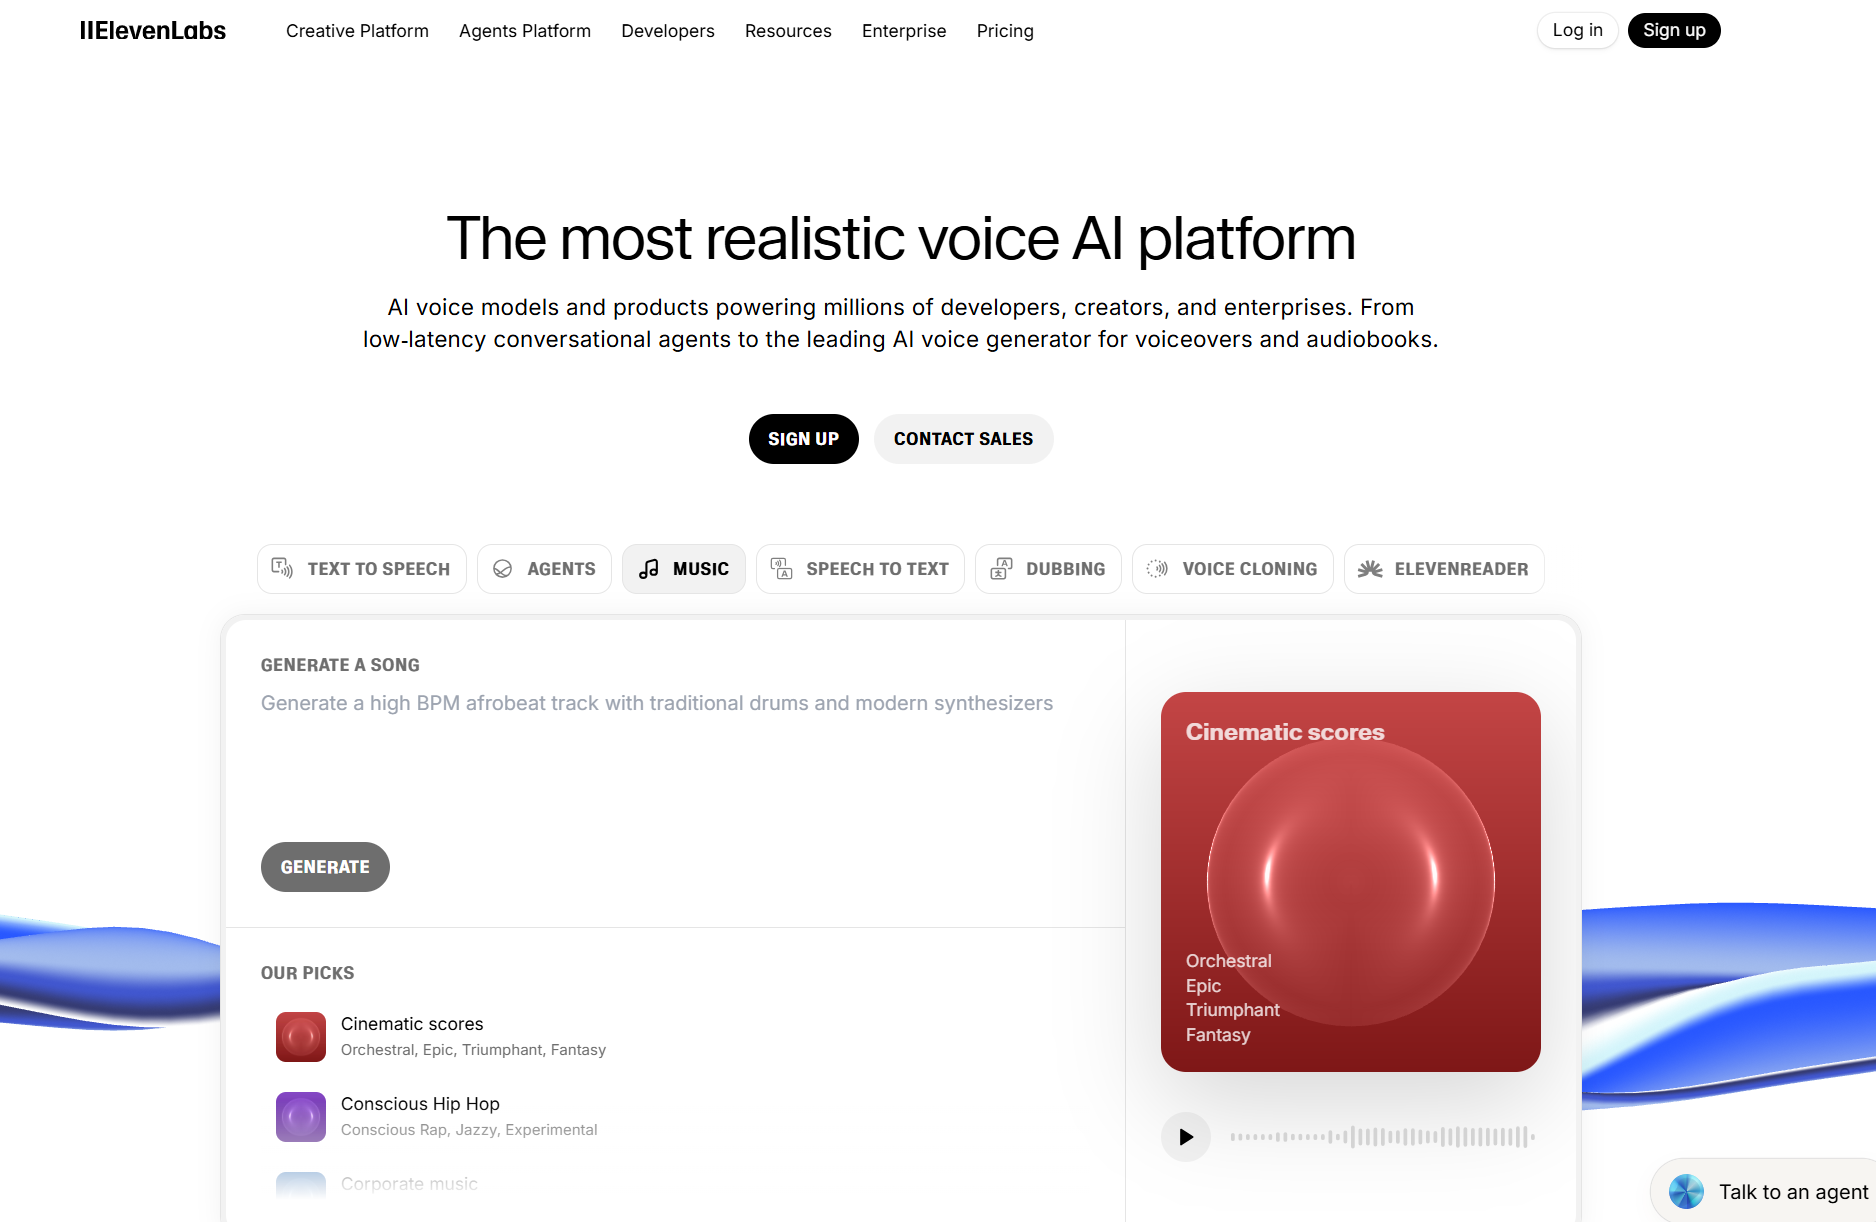Open the Pricing page
Screen dimensions: 1876x1222
tap(1004, 31)
